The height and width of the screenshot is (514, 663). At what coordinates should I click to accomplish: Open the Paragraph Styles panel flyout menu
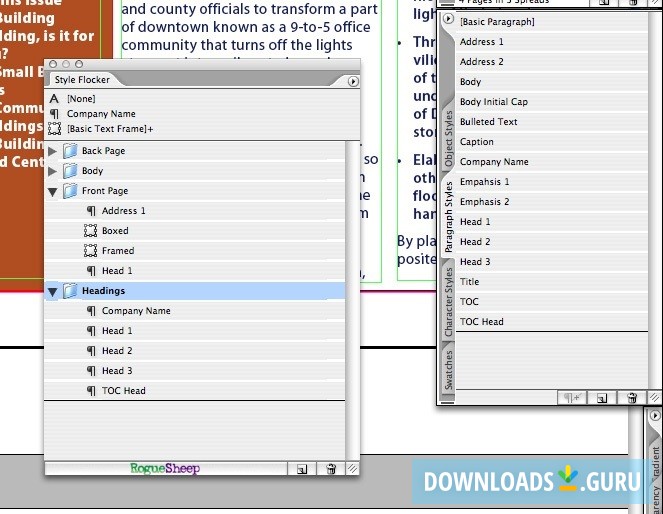click(448, 19)
